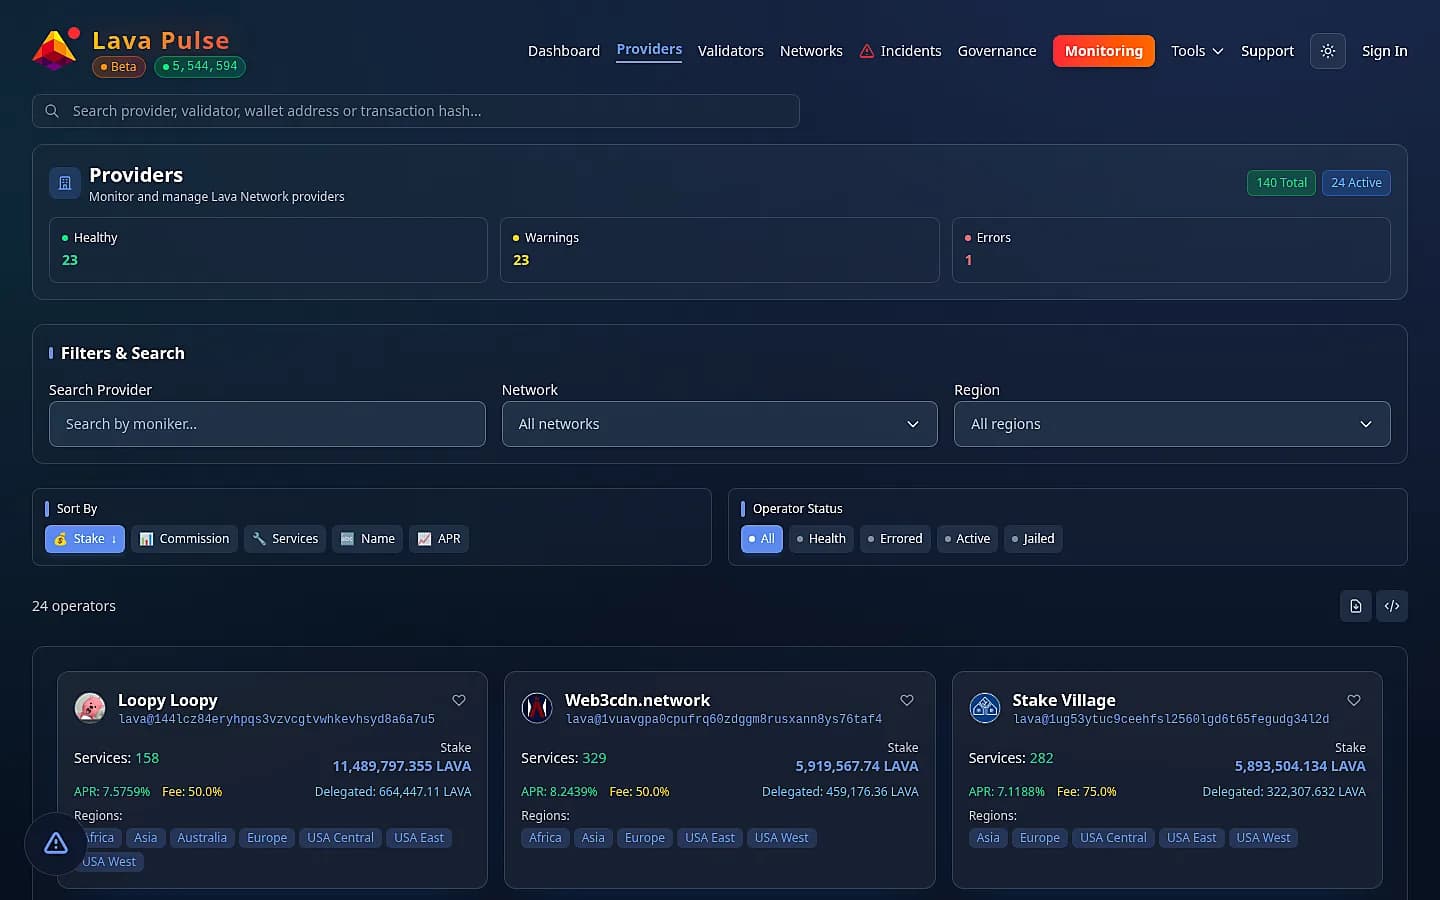This screenshot has height=900, width=1440.
Task: Click Stake Village's Europe region tag
Action: click(1040, 838)
